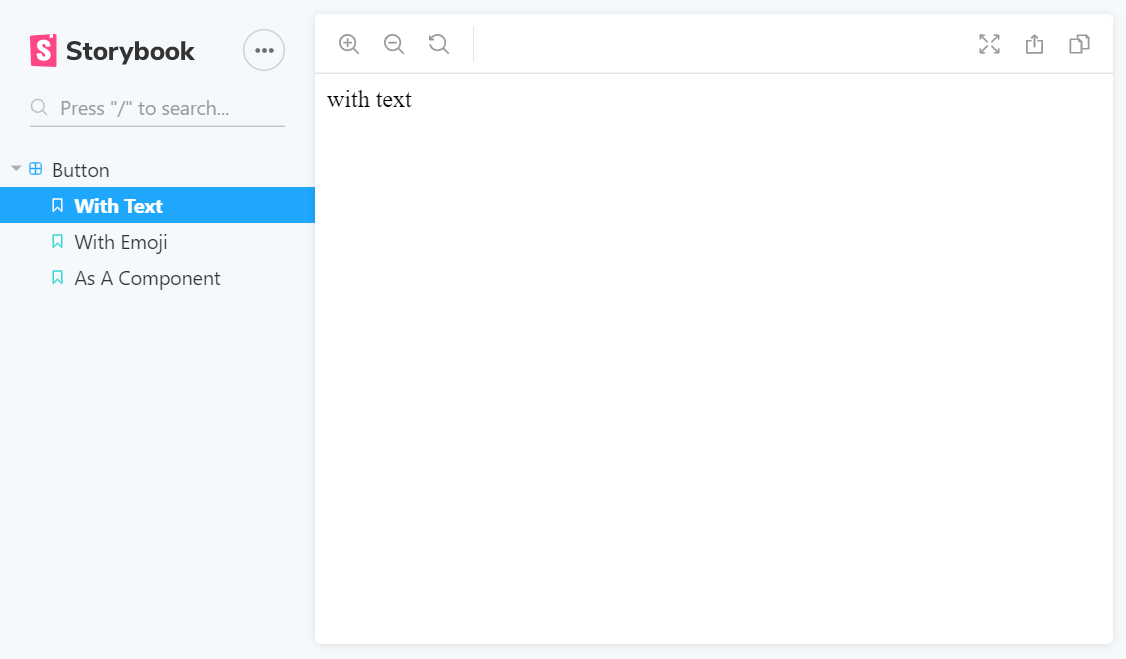The height and width of the screenshot is (659, 1126).
Task: Open the As A Component story
Action: pyautogui.click(x=146, y=278)
